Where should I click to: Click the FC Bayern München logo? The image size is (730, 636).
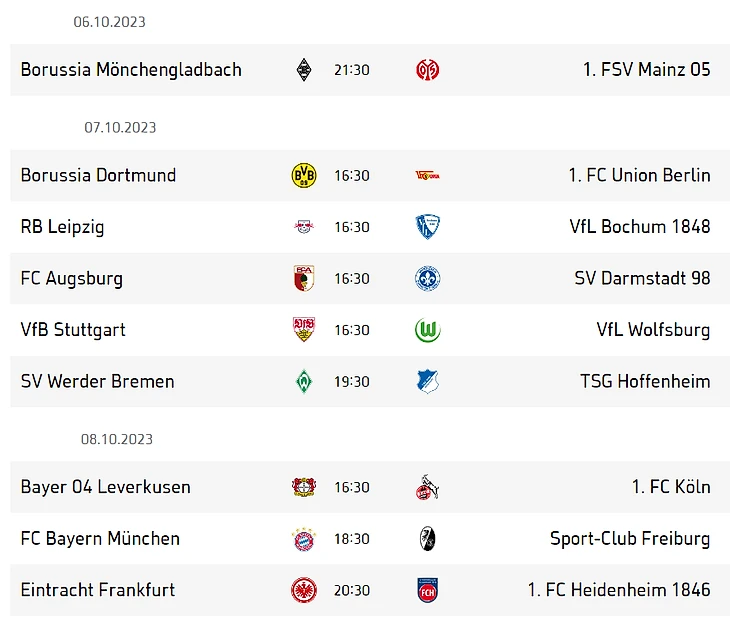pyautogui.click(x=304, y=539)
